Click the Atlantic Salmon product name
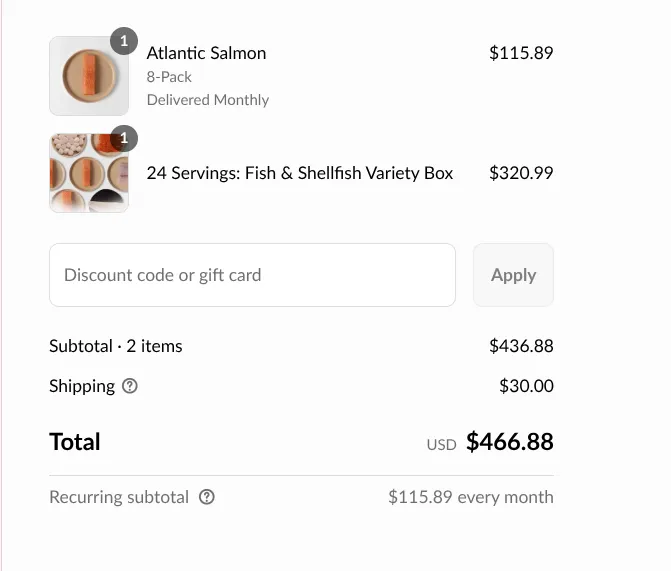 (x=206, y=53)
